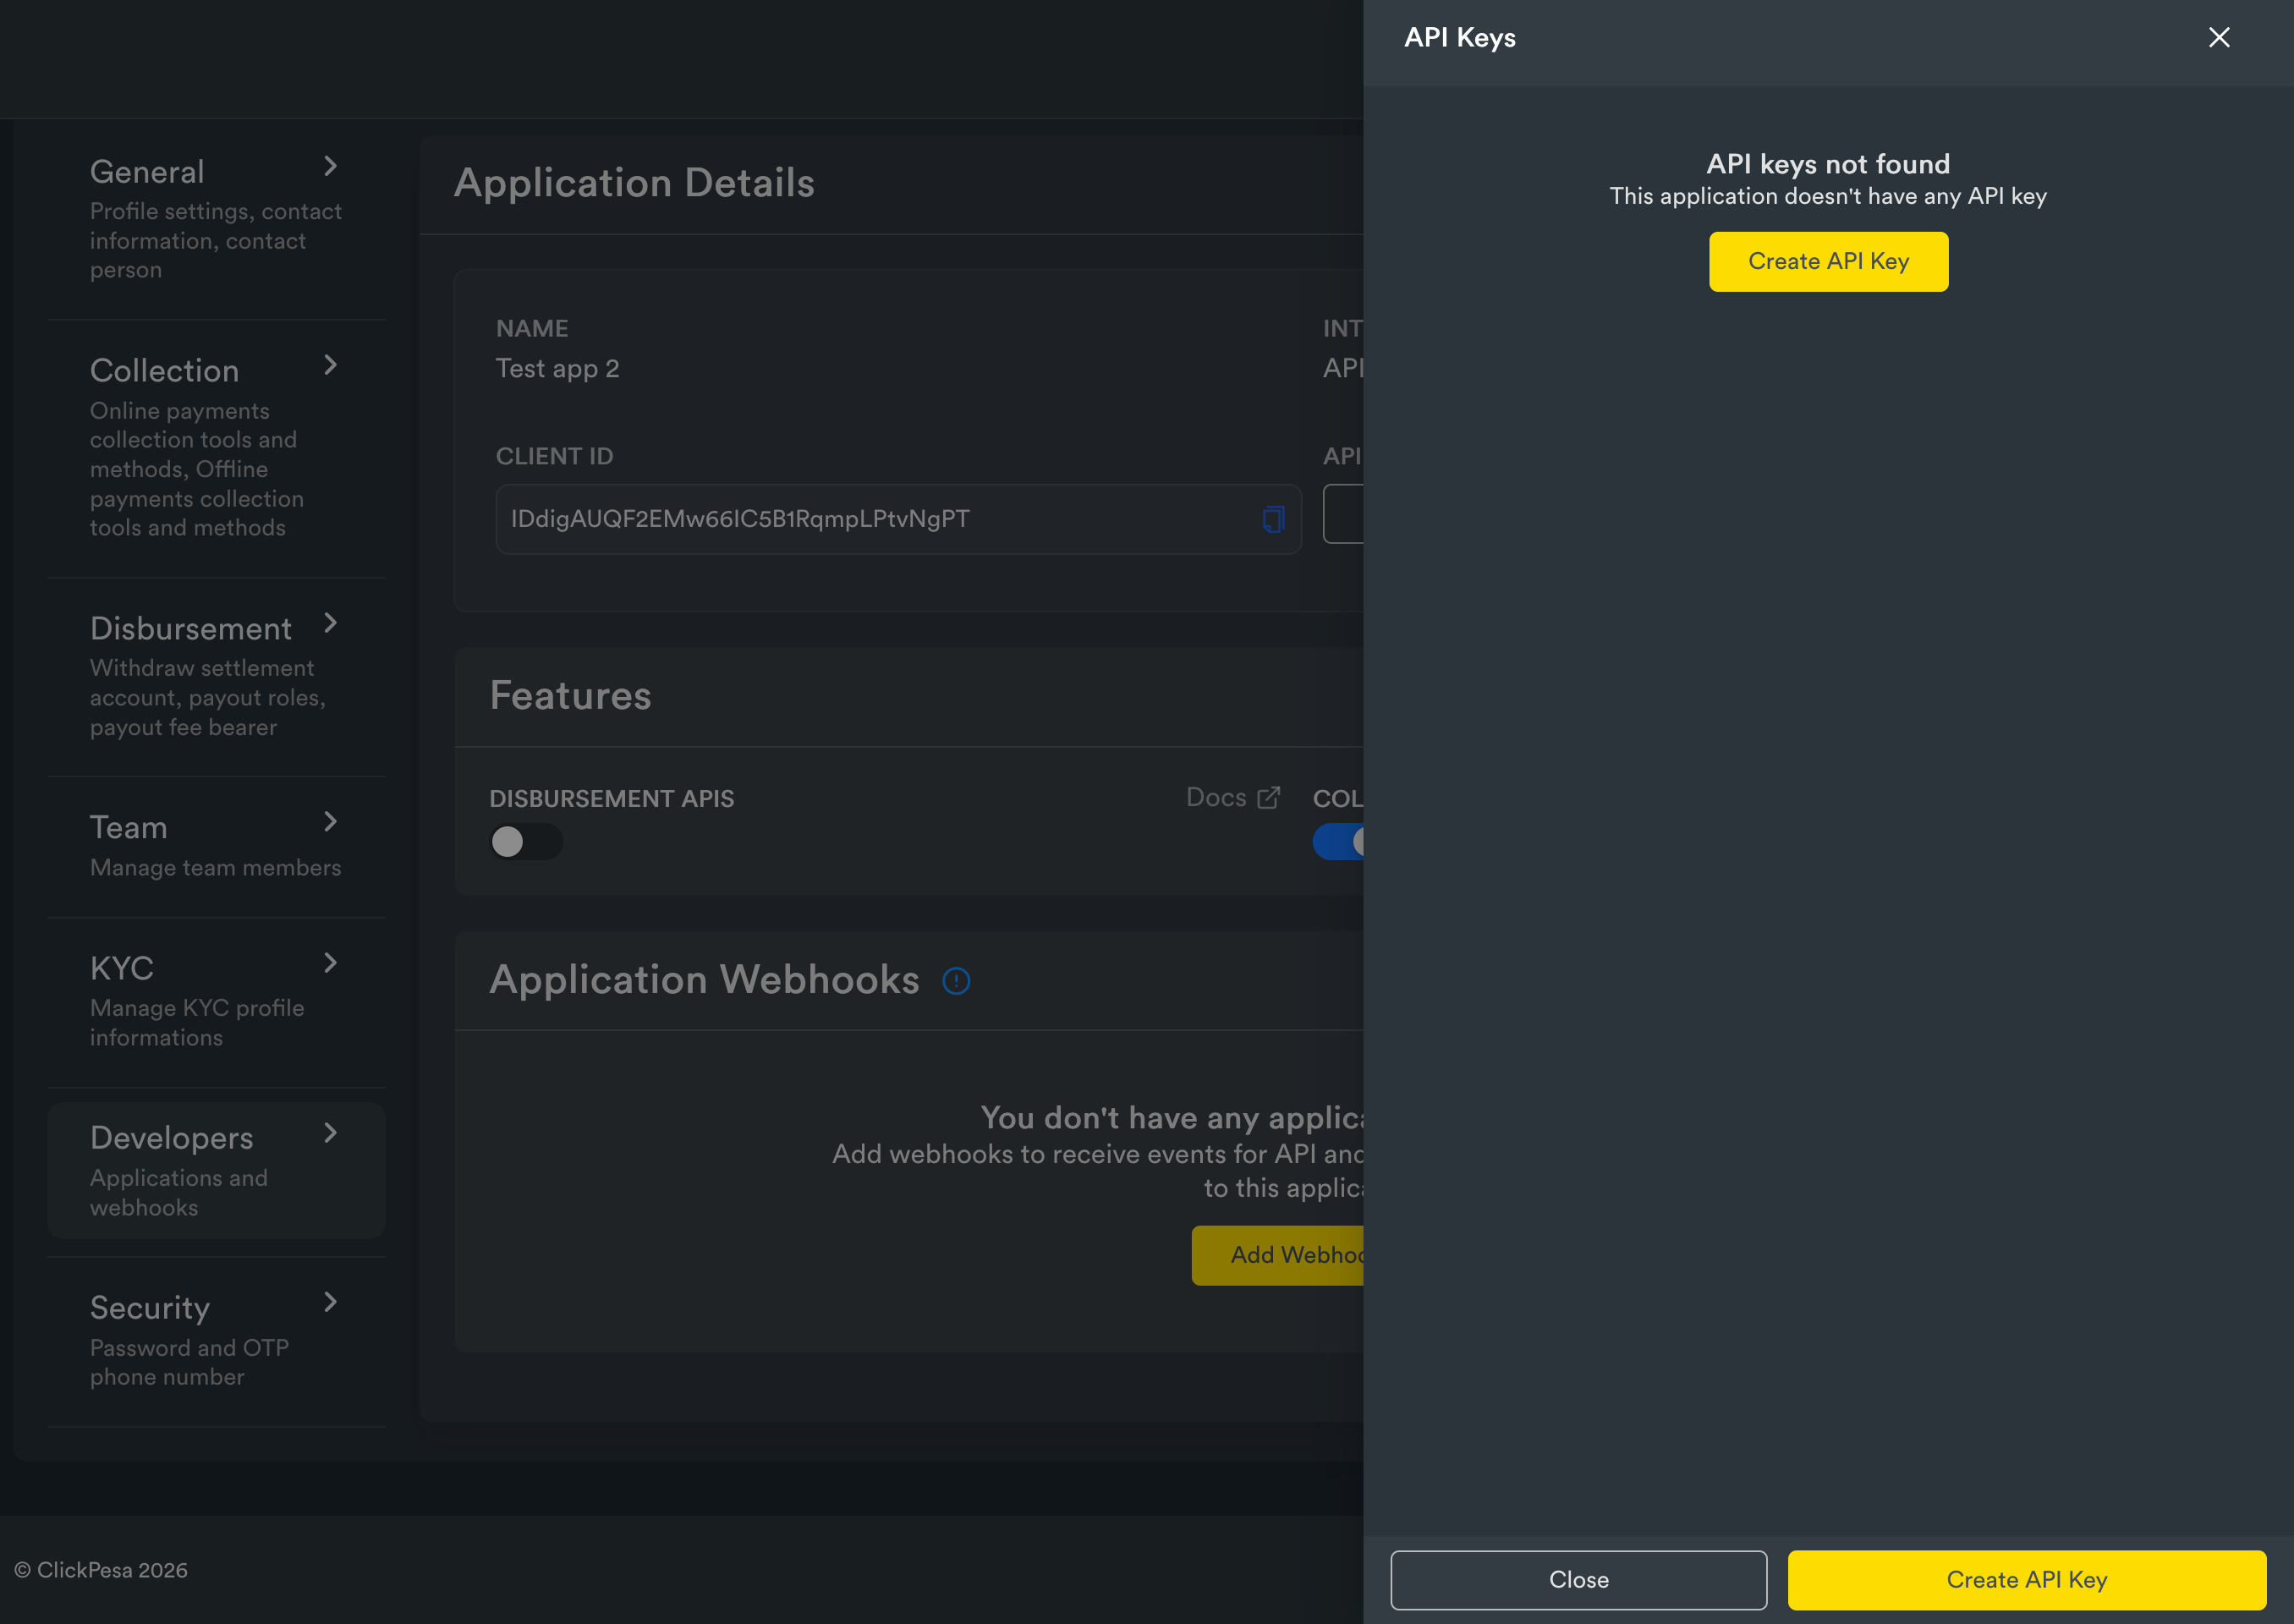
Task: Click 'Password and OTP phone number' description
Action: pyautogui.click(x=189, y=1362)
